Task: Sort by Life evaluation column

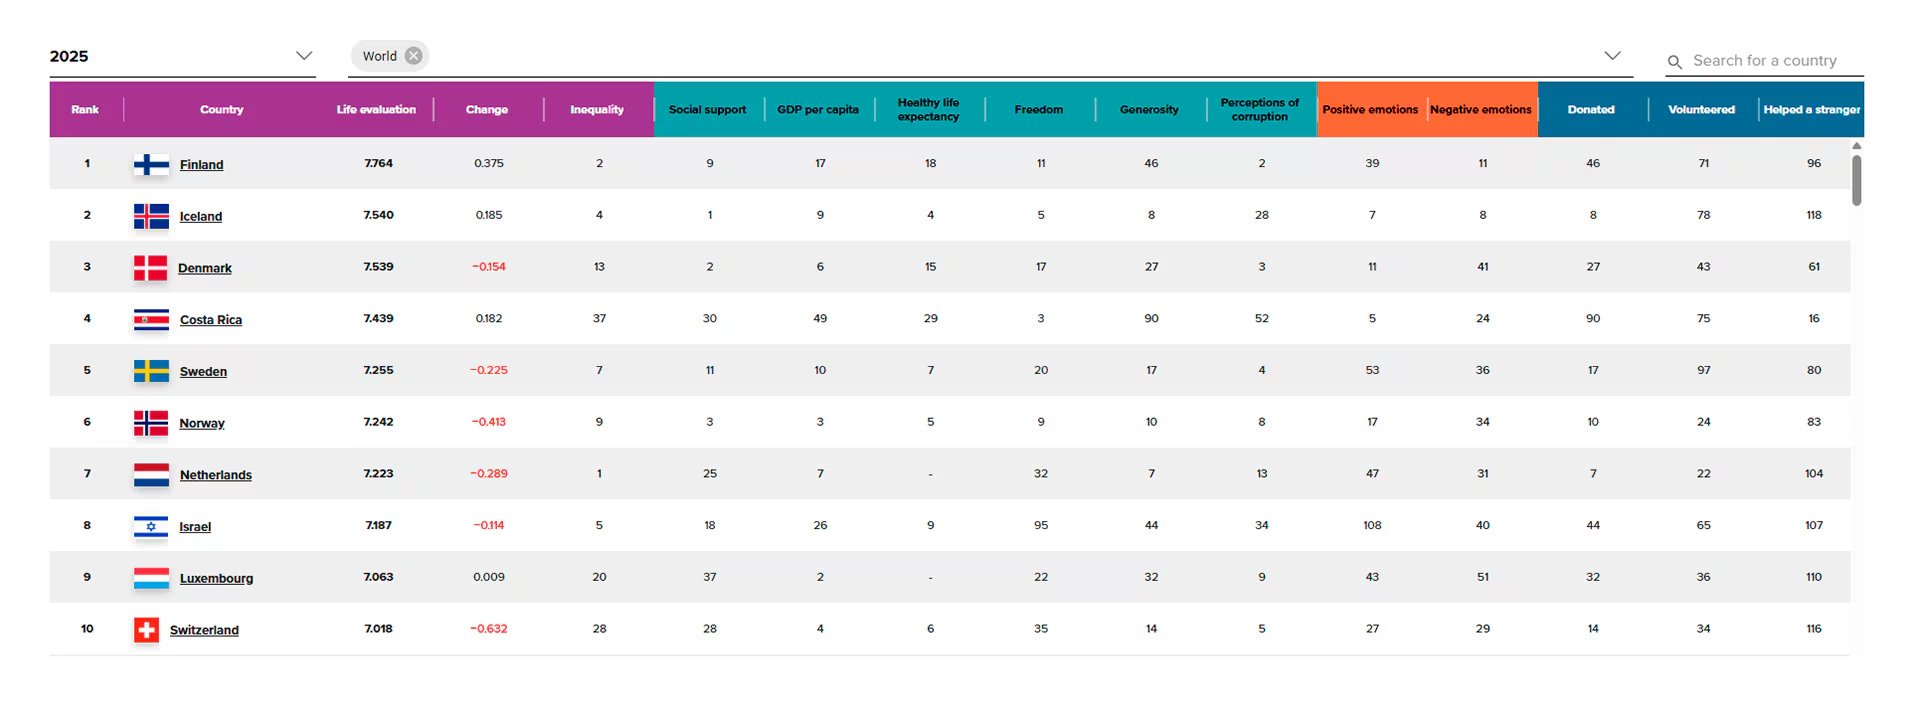Action: click(x=376, y=110)
